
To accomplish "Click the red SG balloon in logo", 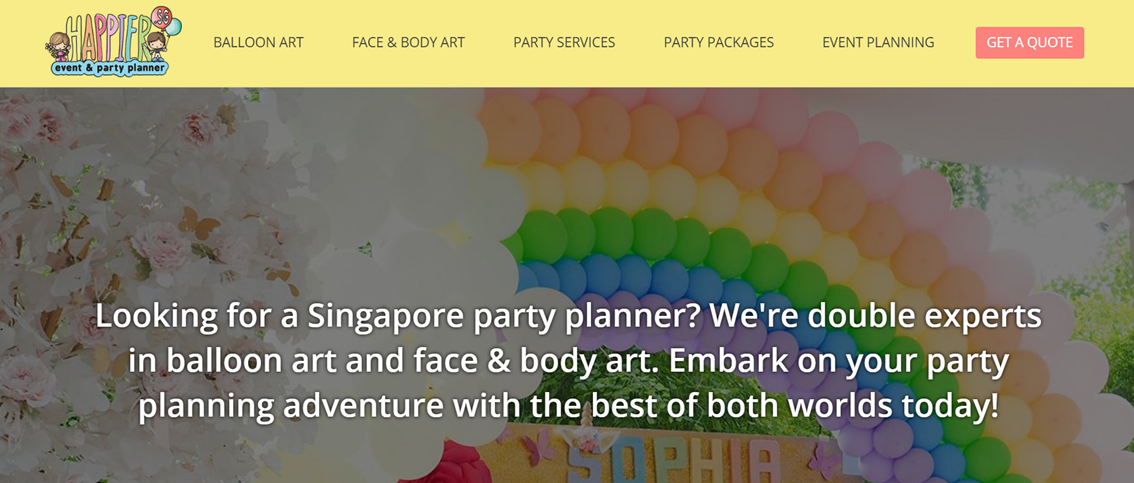I will [x=160, y=16].
